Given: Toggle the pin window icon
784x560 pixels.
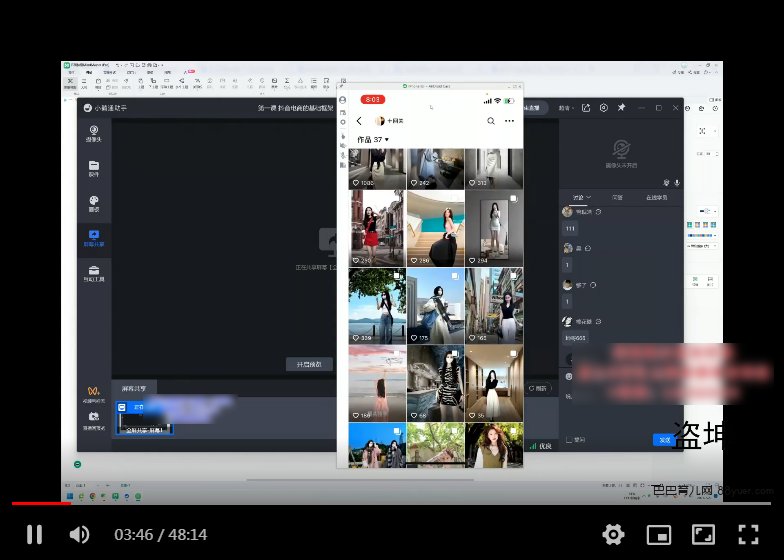Looking at the screenshot, I should pos(621,108).
